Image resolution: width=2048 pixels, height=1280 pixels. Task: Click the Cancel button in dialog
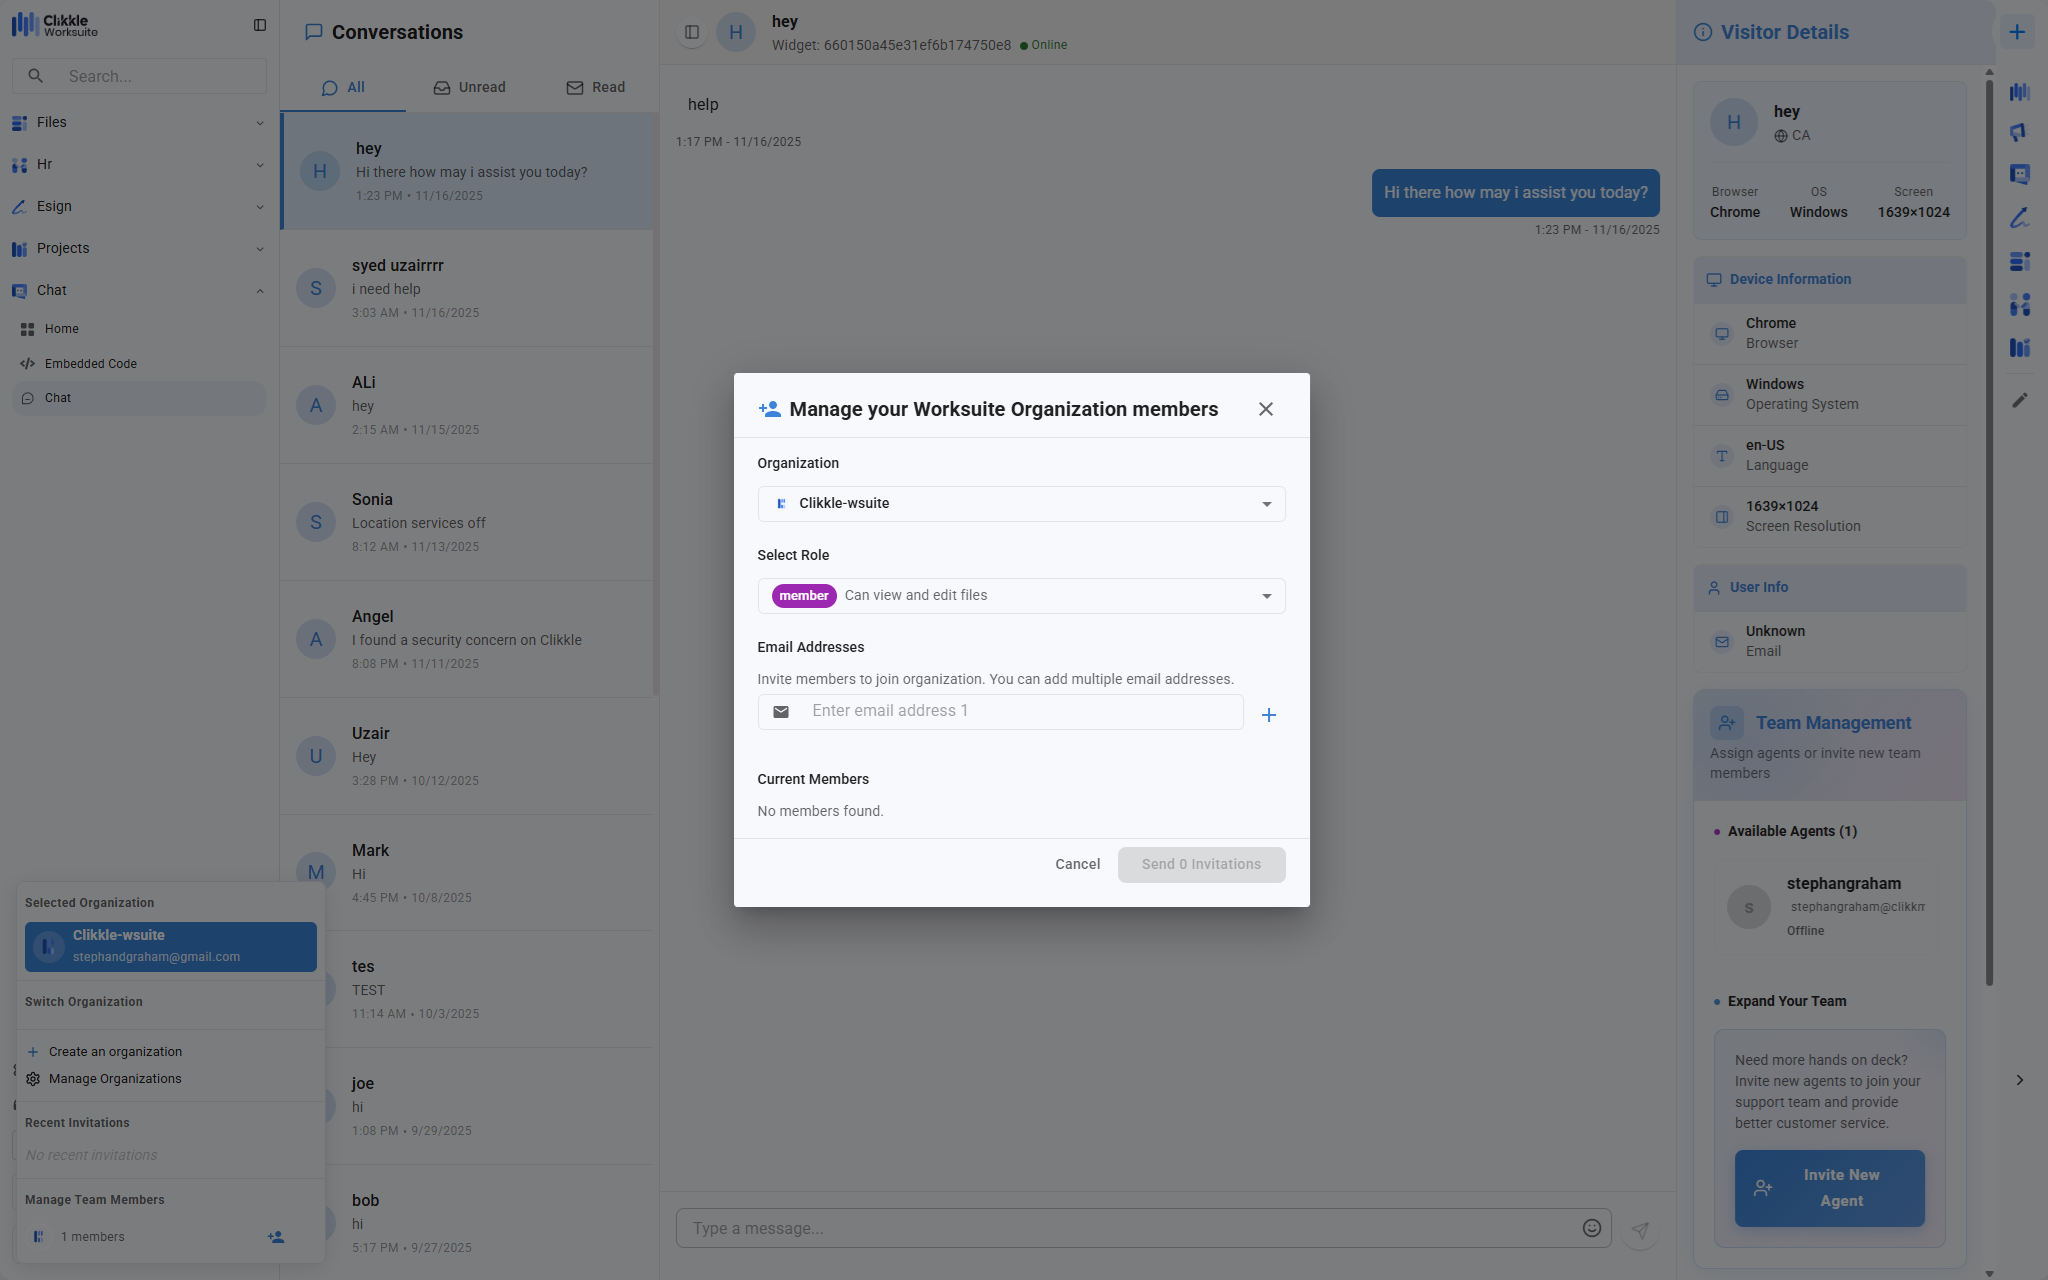pos(1077,864)
